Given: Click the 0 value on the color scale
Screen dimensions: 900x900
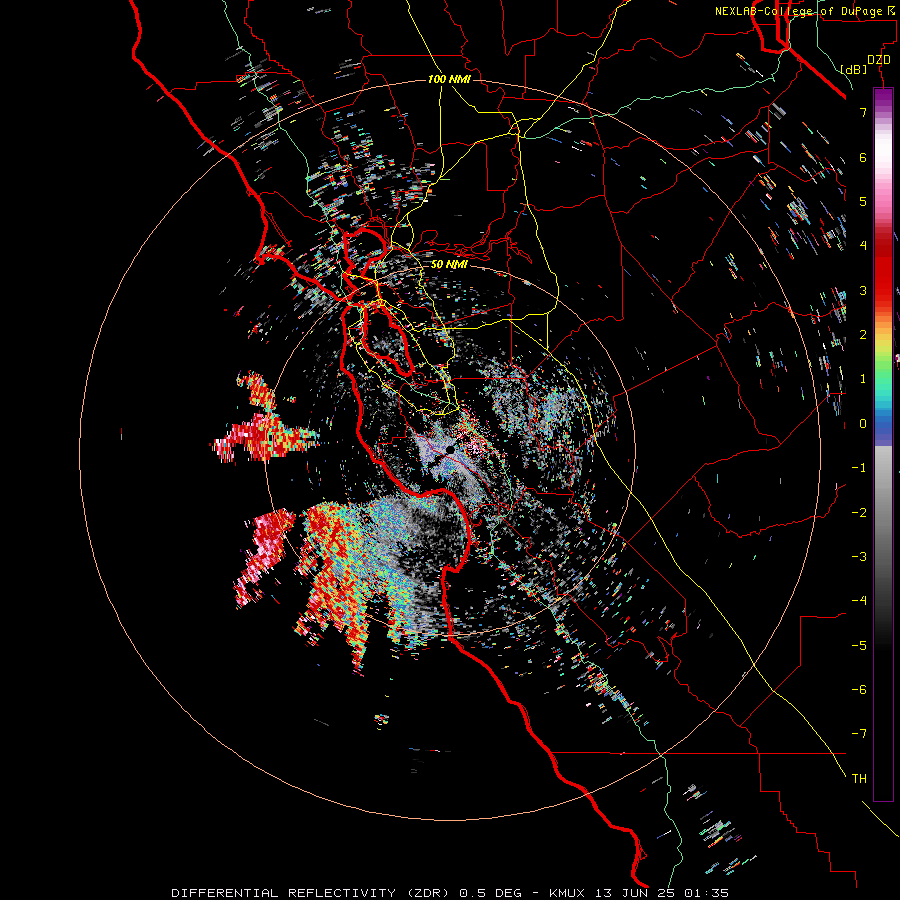Looking at the screenshot, I should (x=863, y=424).
